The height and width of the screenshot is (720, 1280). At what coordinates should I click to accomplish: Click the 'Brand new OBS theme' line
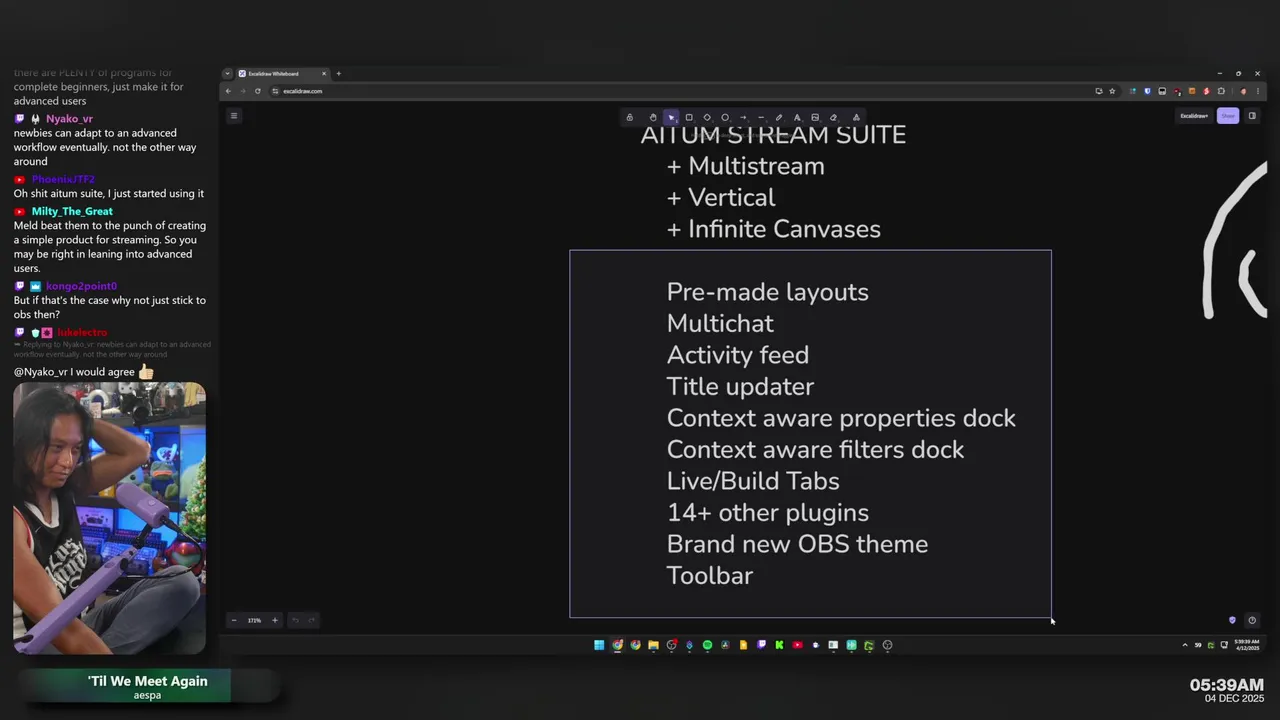coord(797,544)
